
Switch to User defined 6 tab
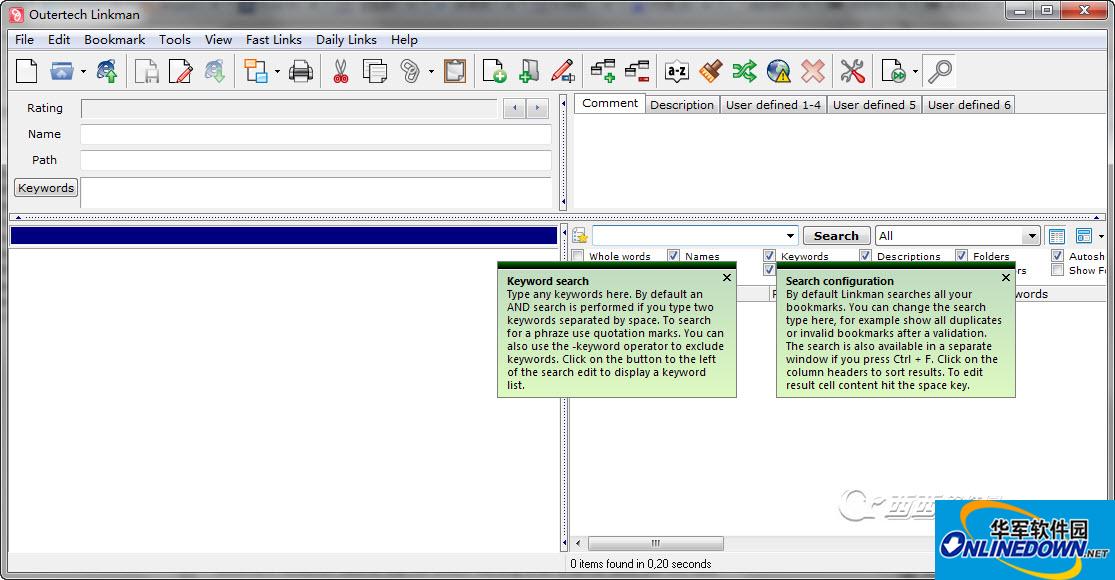tap(969, 105)
